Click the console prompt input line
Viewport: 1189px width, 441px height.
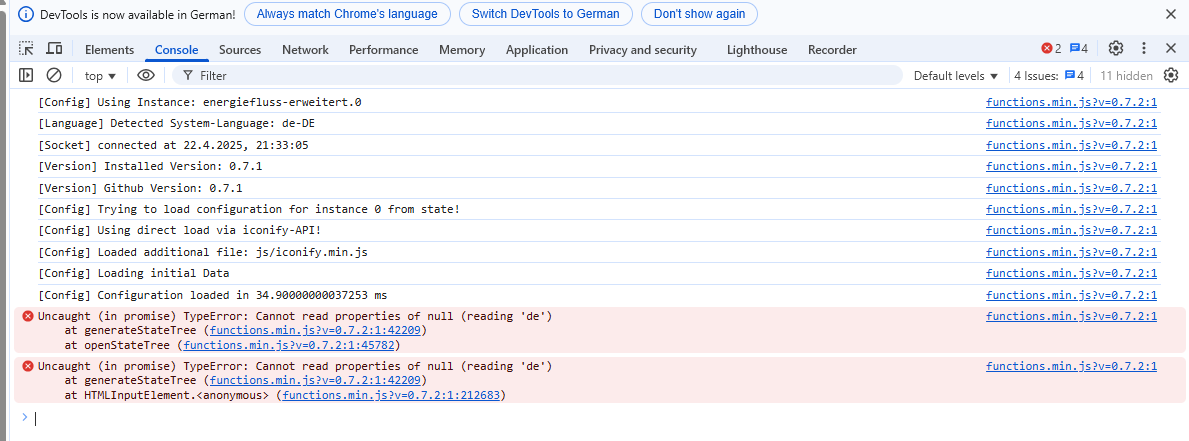(x=600, y=418)
